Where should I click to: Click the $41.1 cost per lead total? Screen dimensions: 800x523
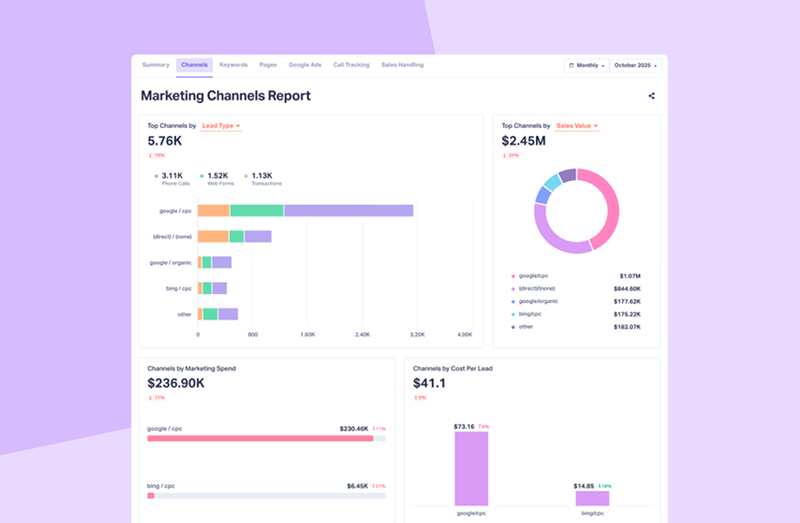point(429,383)
